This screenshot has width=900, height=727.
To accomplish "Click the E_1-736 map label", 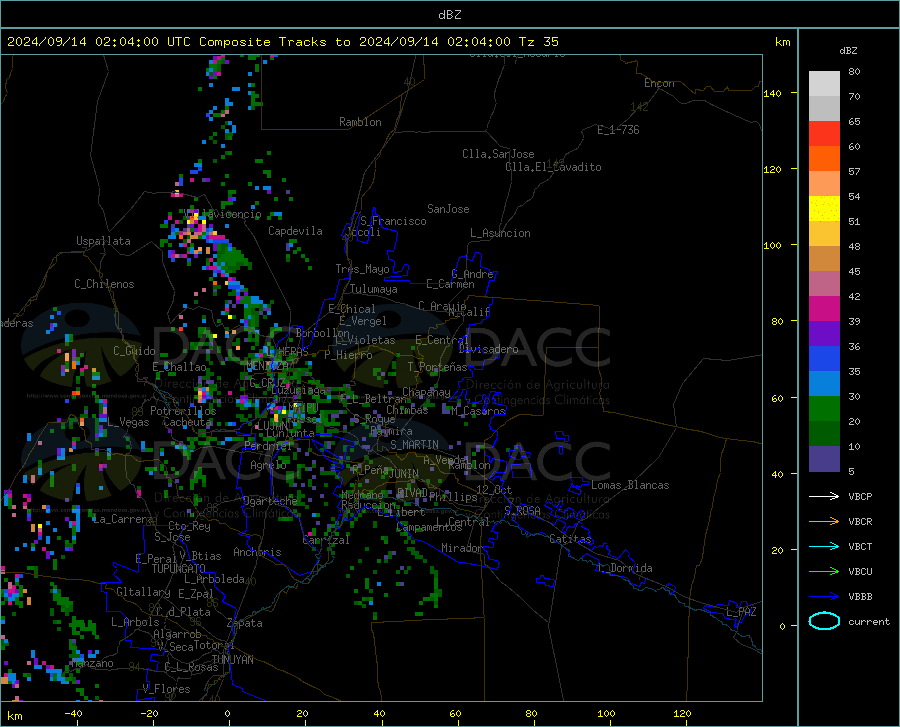I will coord(618,130).
